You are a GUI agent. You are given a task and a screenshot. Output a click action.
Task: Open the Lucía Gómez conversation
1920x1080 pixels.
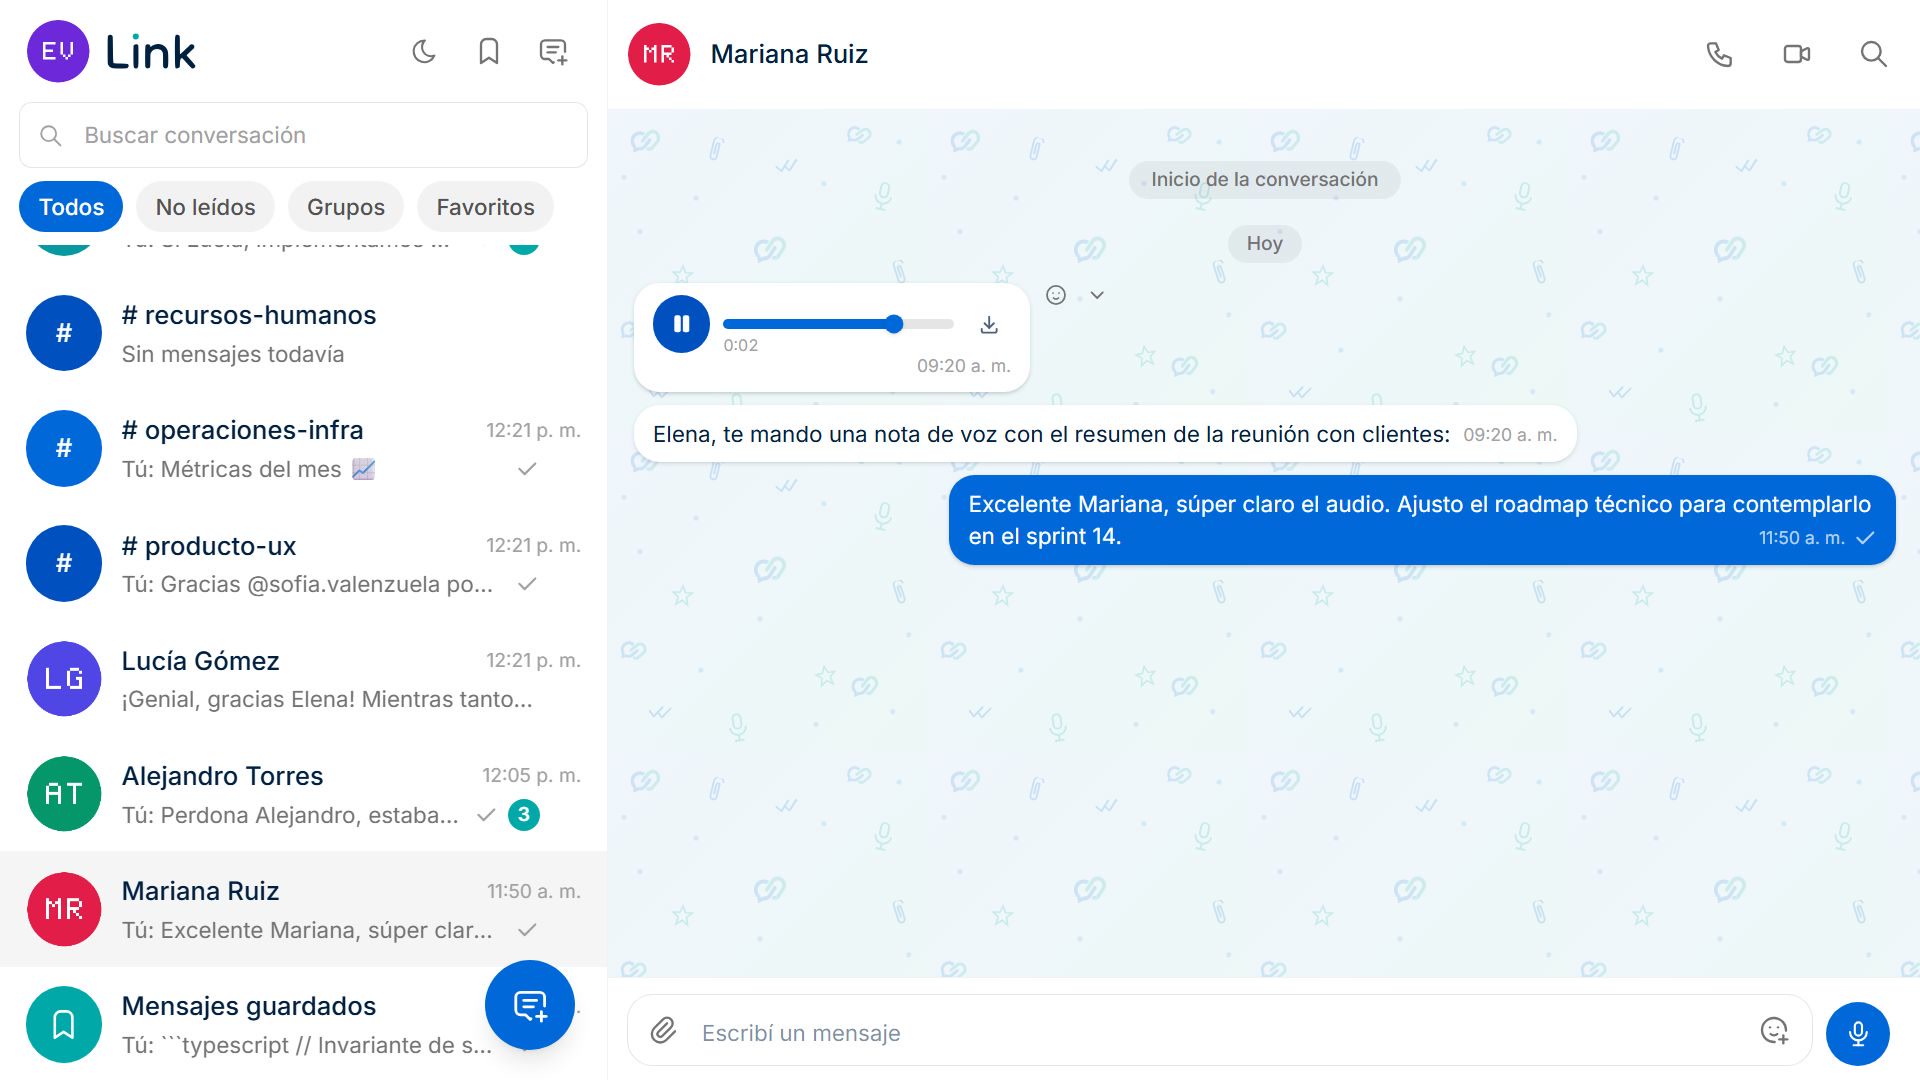pyautogui.click(x=303, y=679)
